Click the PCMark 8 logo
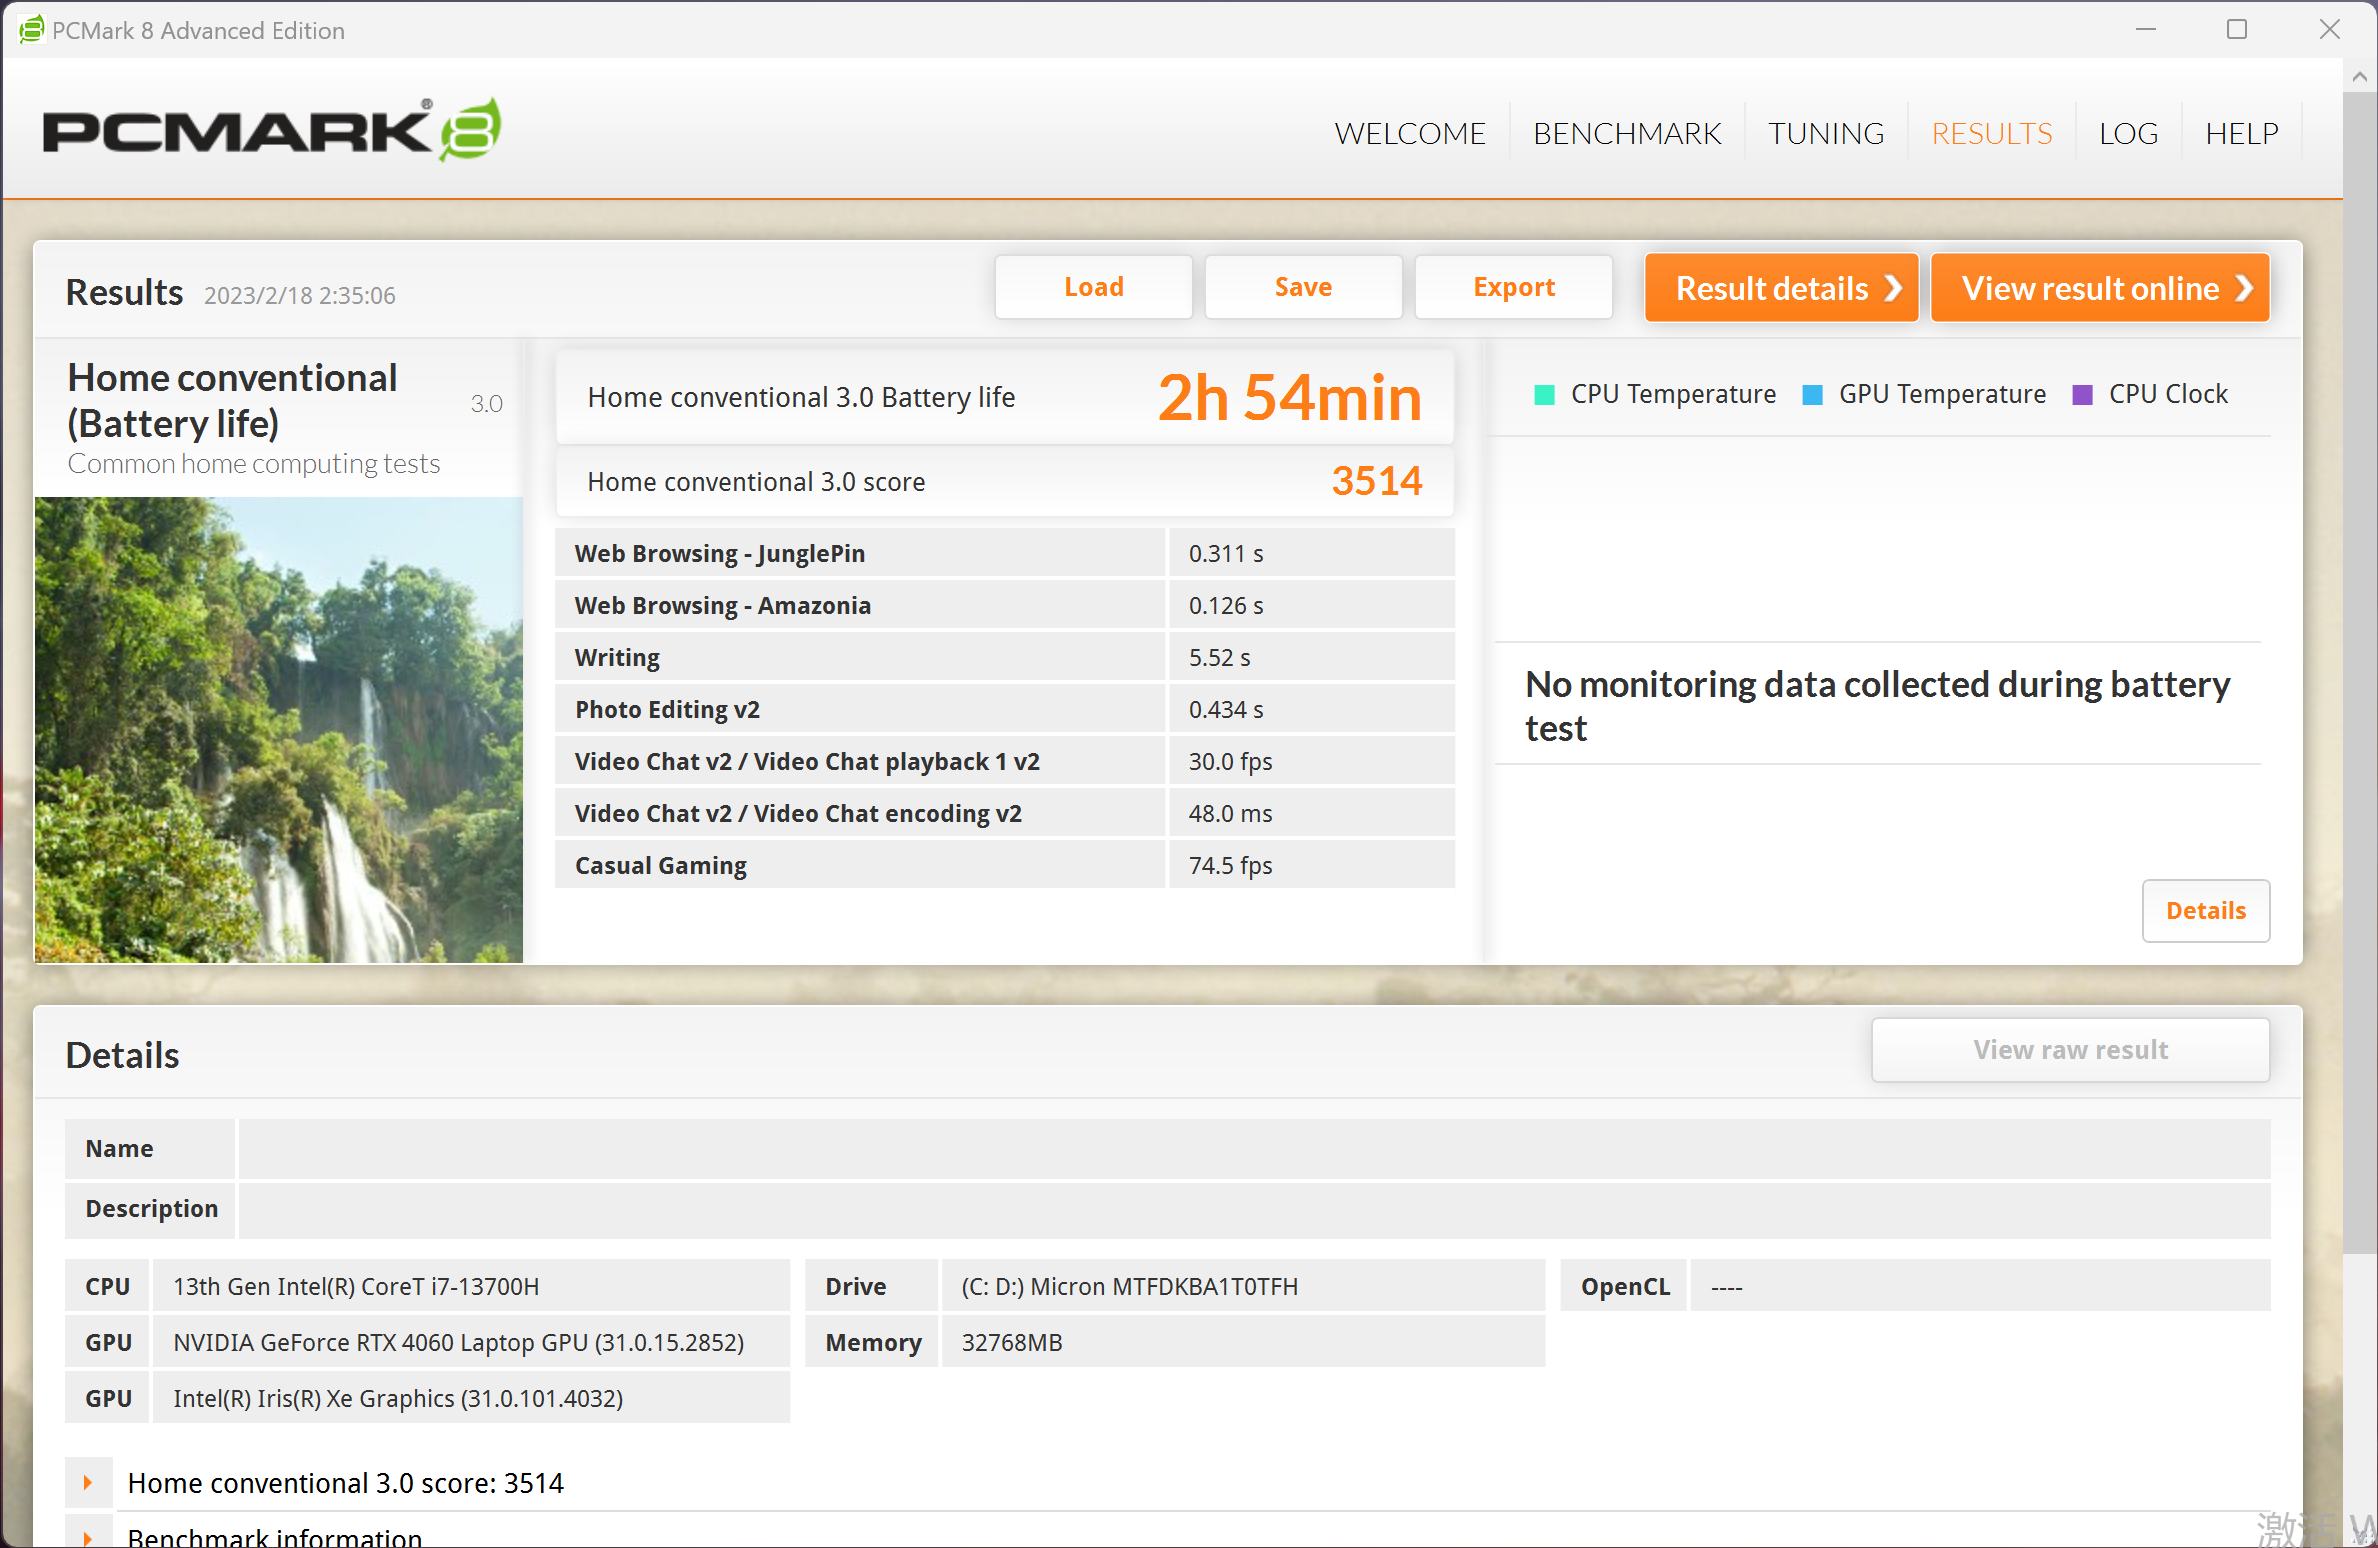 (x=271, y=131)
